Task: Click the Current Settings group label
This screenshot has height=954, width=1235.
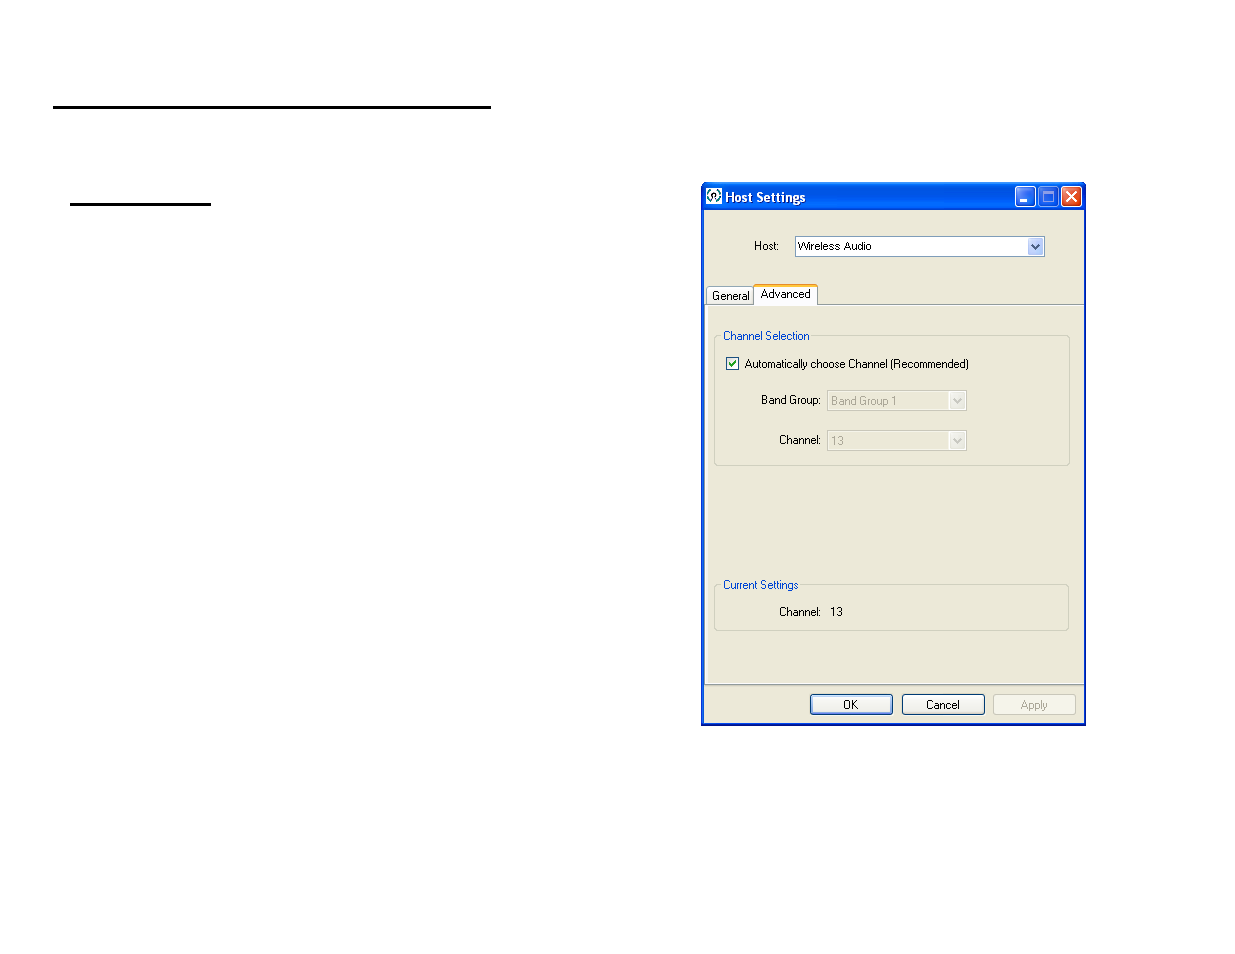Action: [x=760, y=585]
